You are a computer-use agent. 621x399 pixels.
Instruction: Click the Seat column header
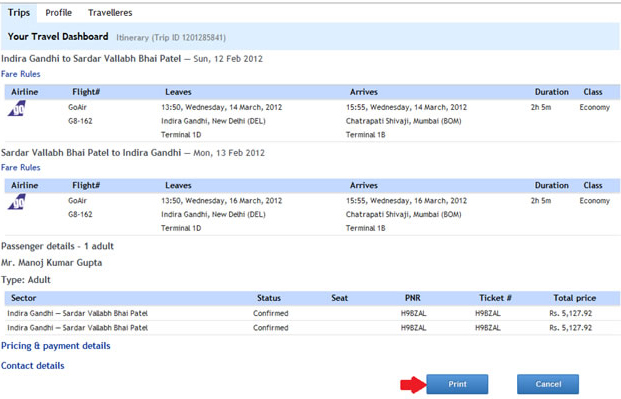point(339,298)
